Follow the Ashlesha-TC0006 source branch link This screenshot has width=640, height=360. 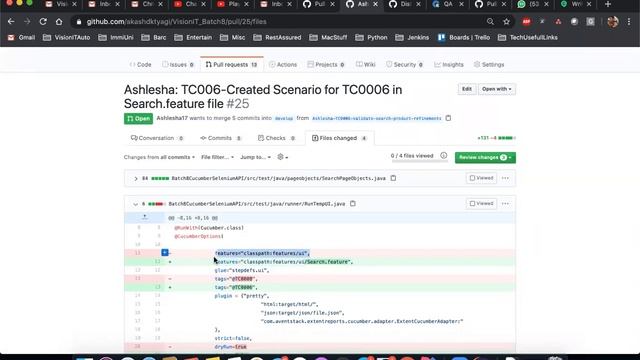376,118
